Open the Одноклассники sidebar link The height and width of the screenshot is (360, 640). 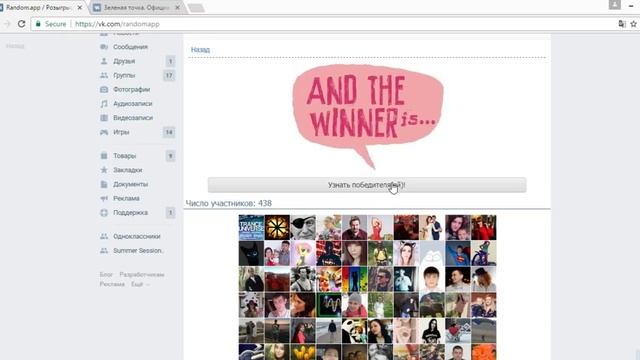[137, 236]
